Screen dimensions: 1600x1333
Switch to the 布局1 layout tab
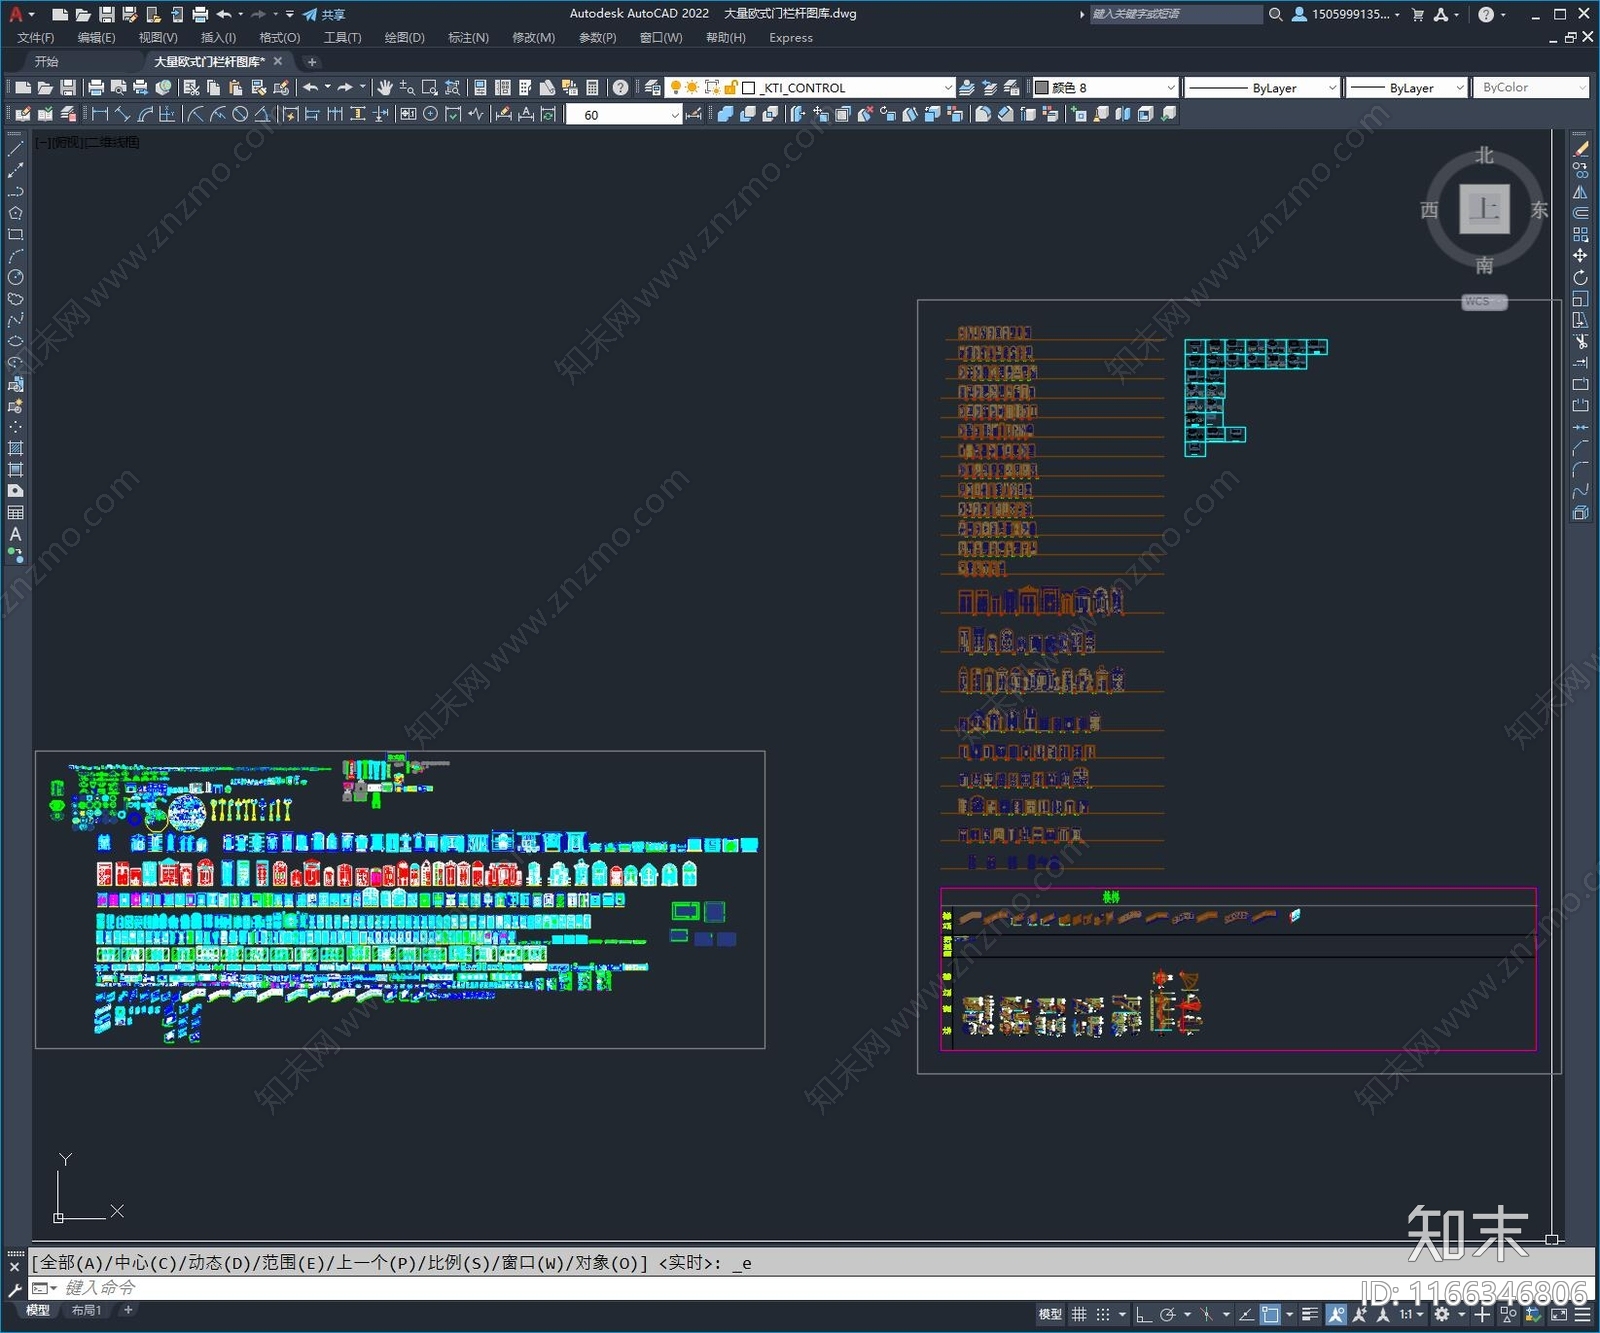(86, 1310)
